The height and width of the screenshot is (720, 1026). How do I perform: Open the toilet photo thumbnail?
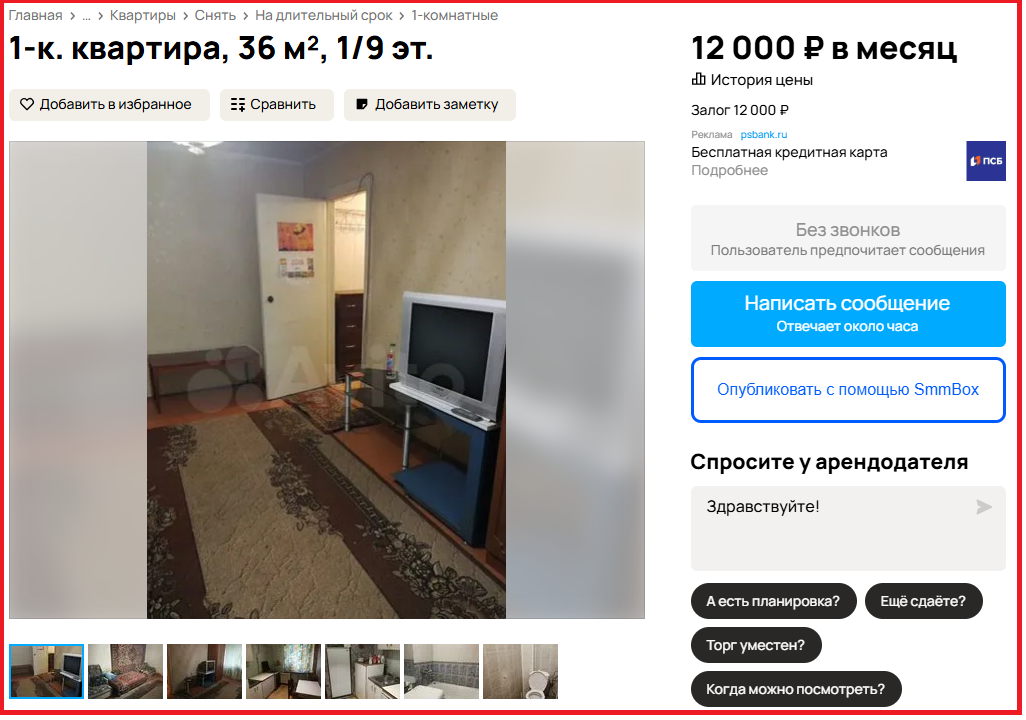520,672
